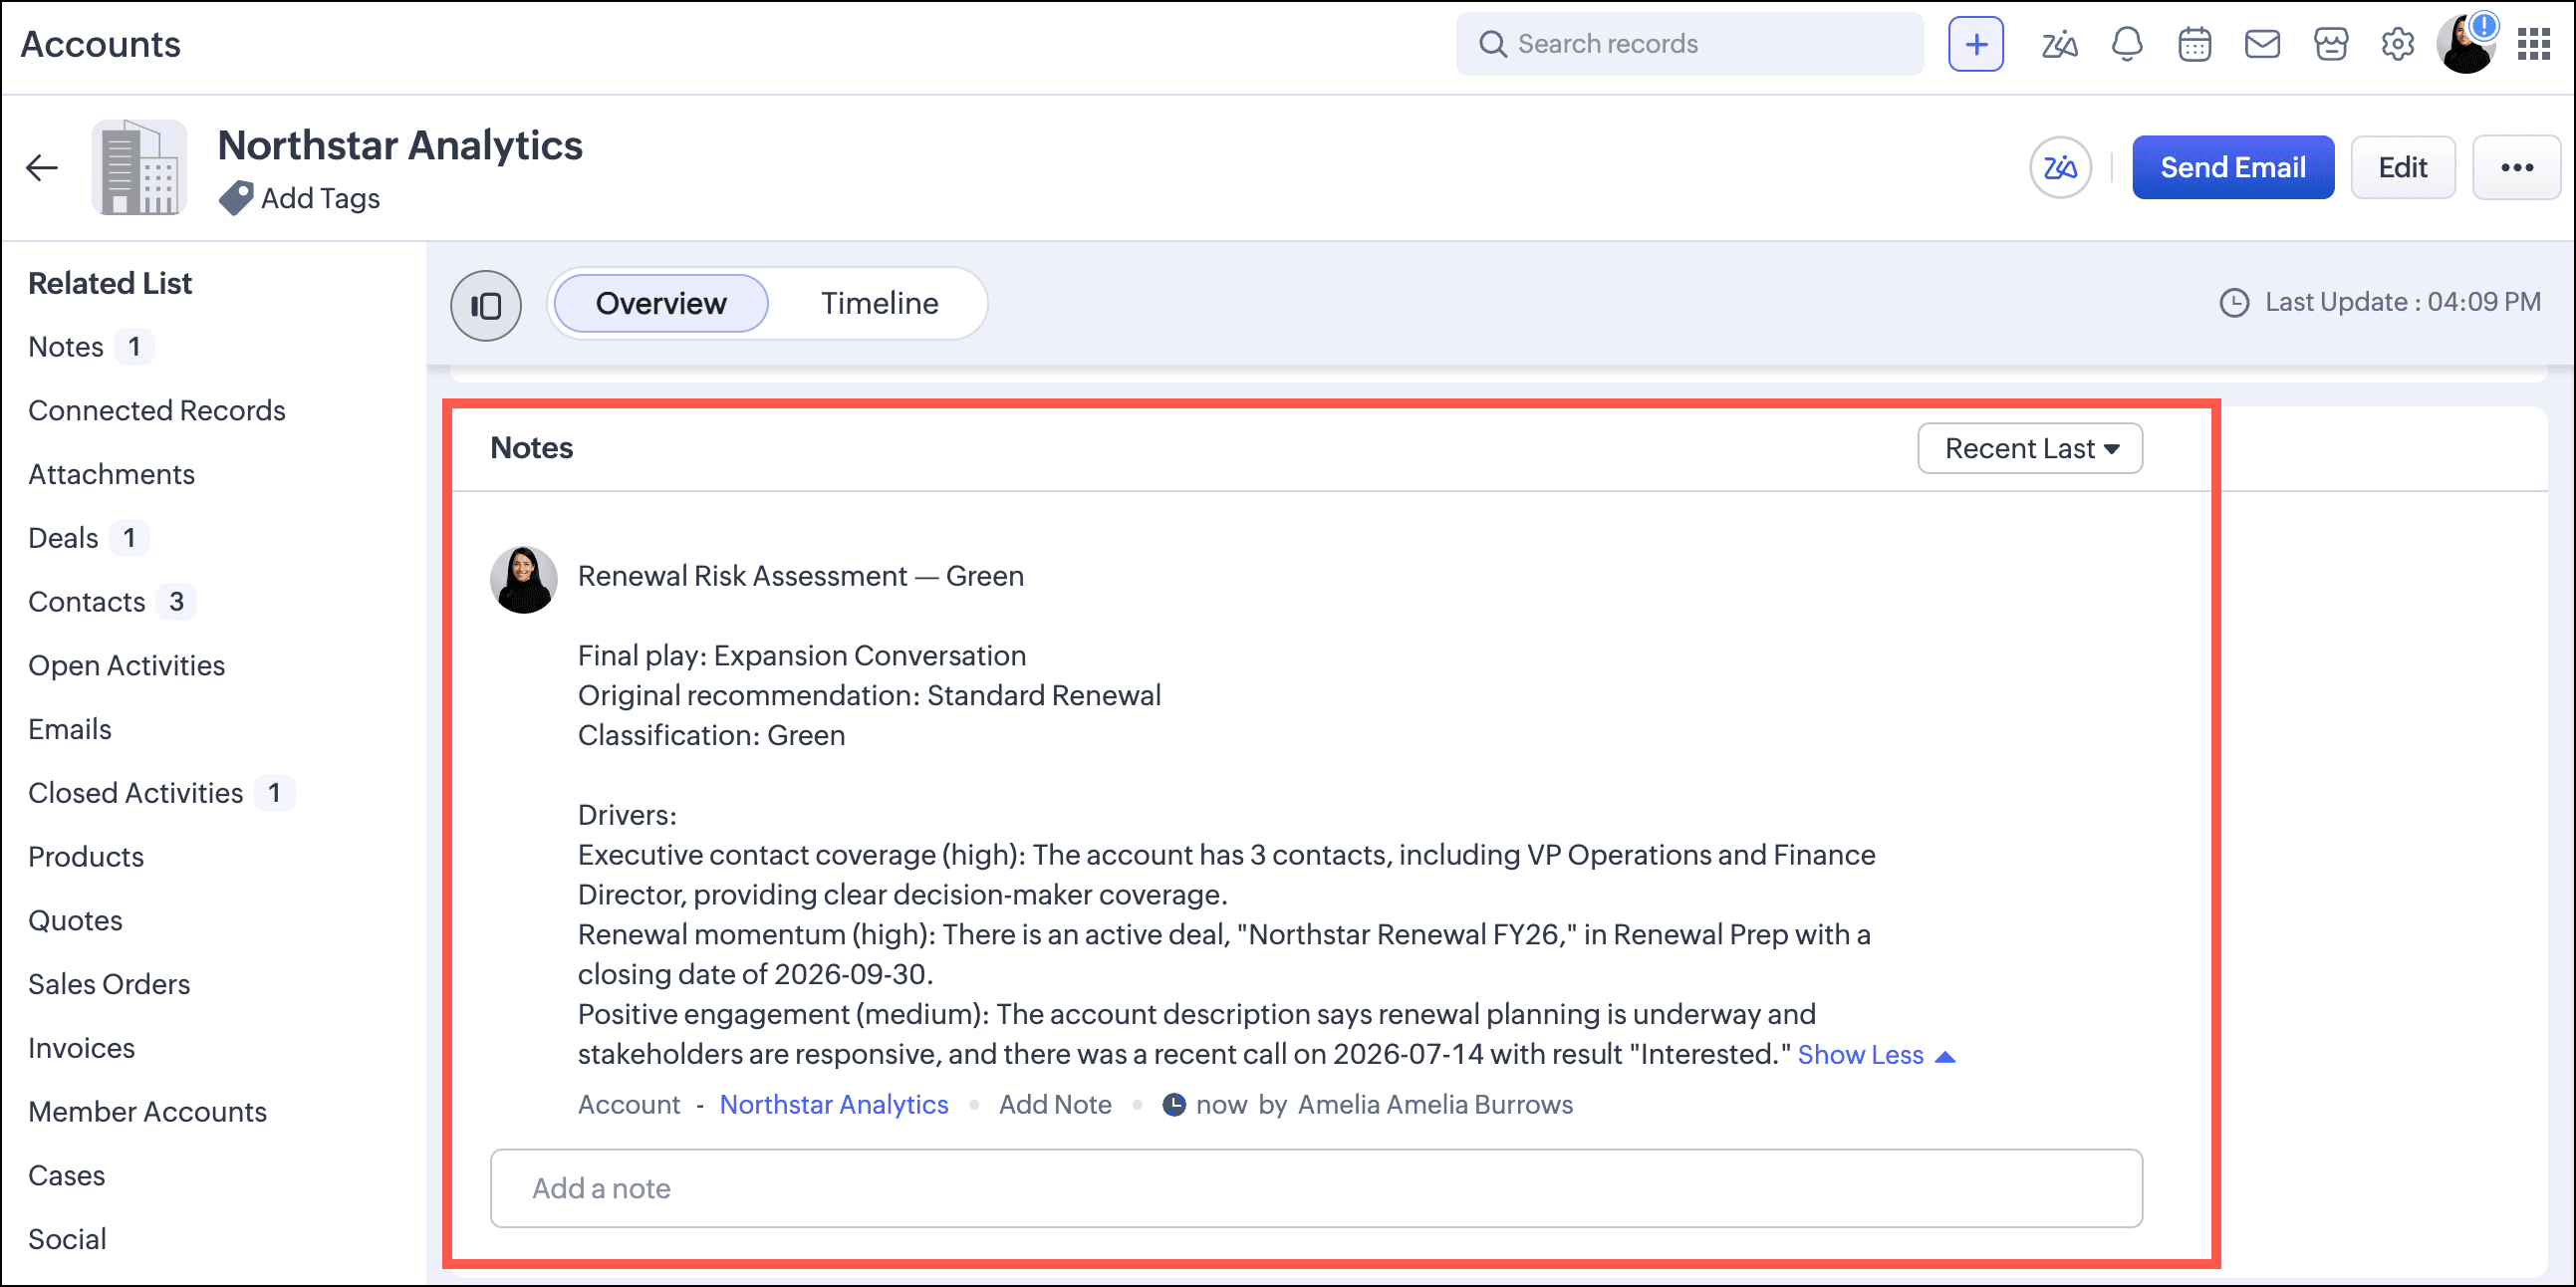Toggle the related list sidebar panel

click(486, 305)
